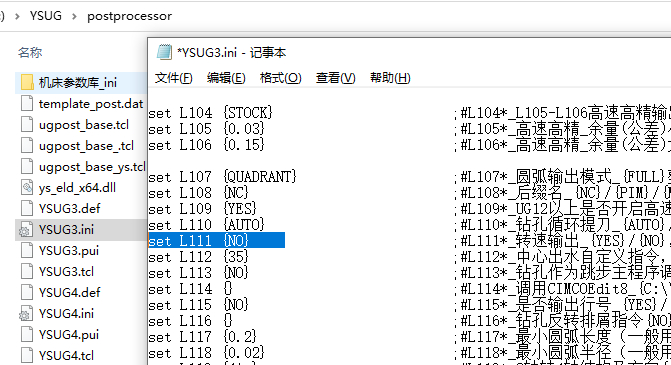The image size is (671, 365).
Task: Select file name YSUG3.pui in Explorer
Action: 68,250
